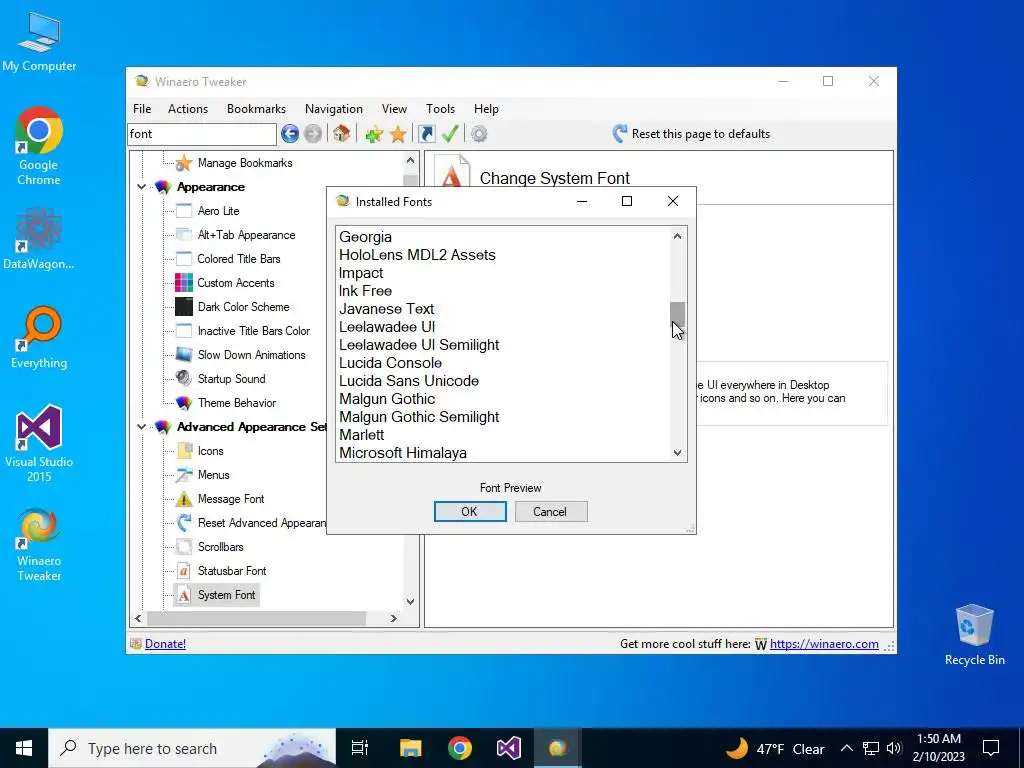This screenshot has width=1024, height=768.
Task: Select Microsoft Himalaya font
Action: pos(503,453)
